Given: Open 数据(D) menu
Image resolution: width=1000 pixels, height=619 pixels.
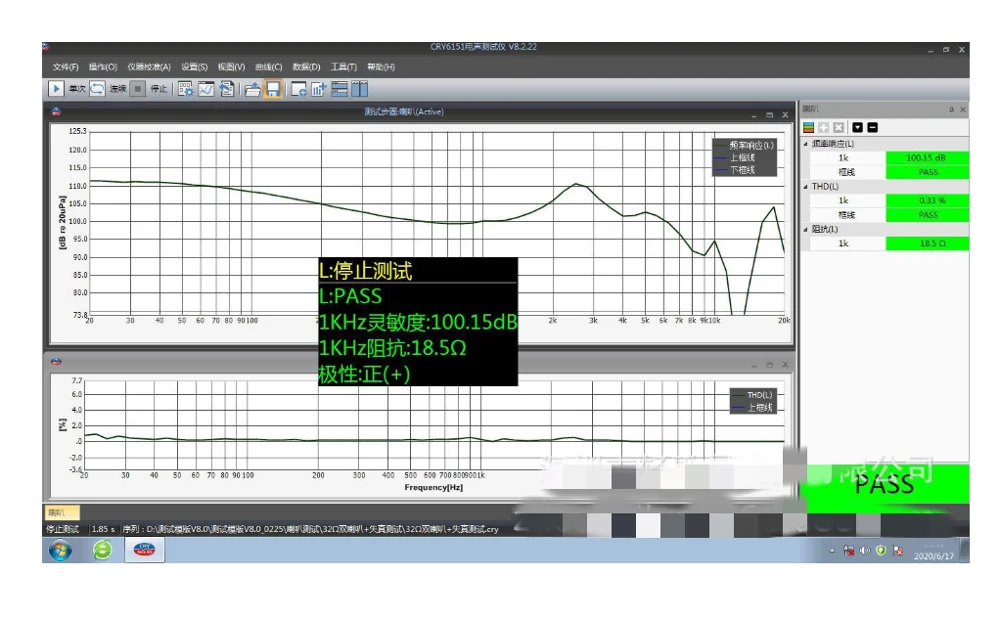Looking at the screenshot, I should (306, 67).
